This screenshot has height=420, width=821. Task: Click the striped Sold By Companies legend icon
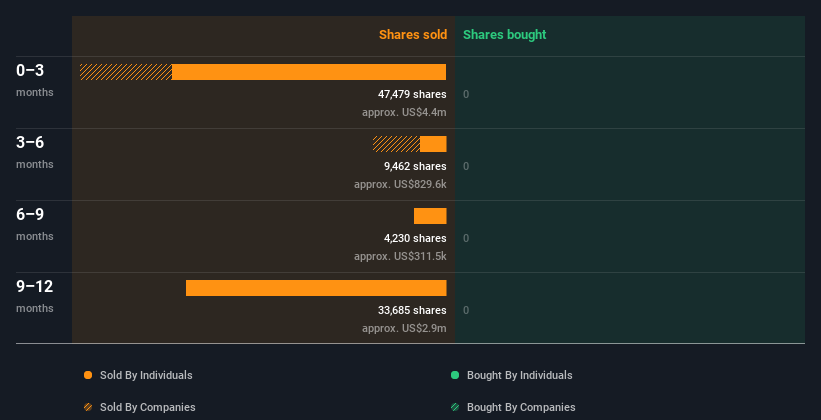[x=88, y=407]
